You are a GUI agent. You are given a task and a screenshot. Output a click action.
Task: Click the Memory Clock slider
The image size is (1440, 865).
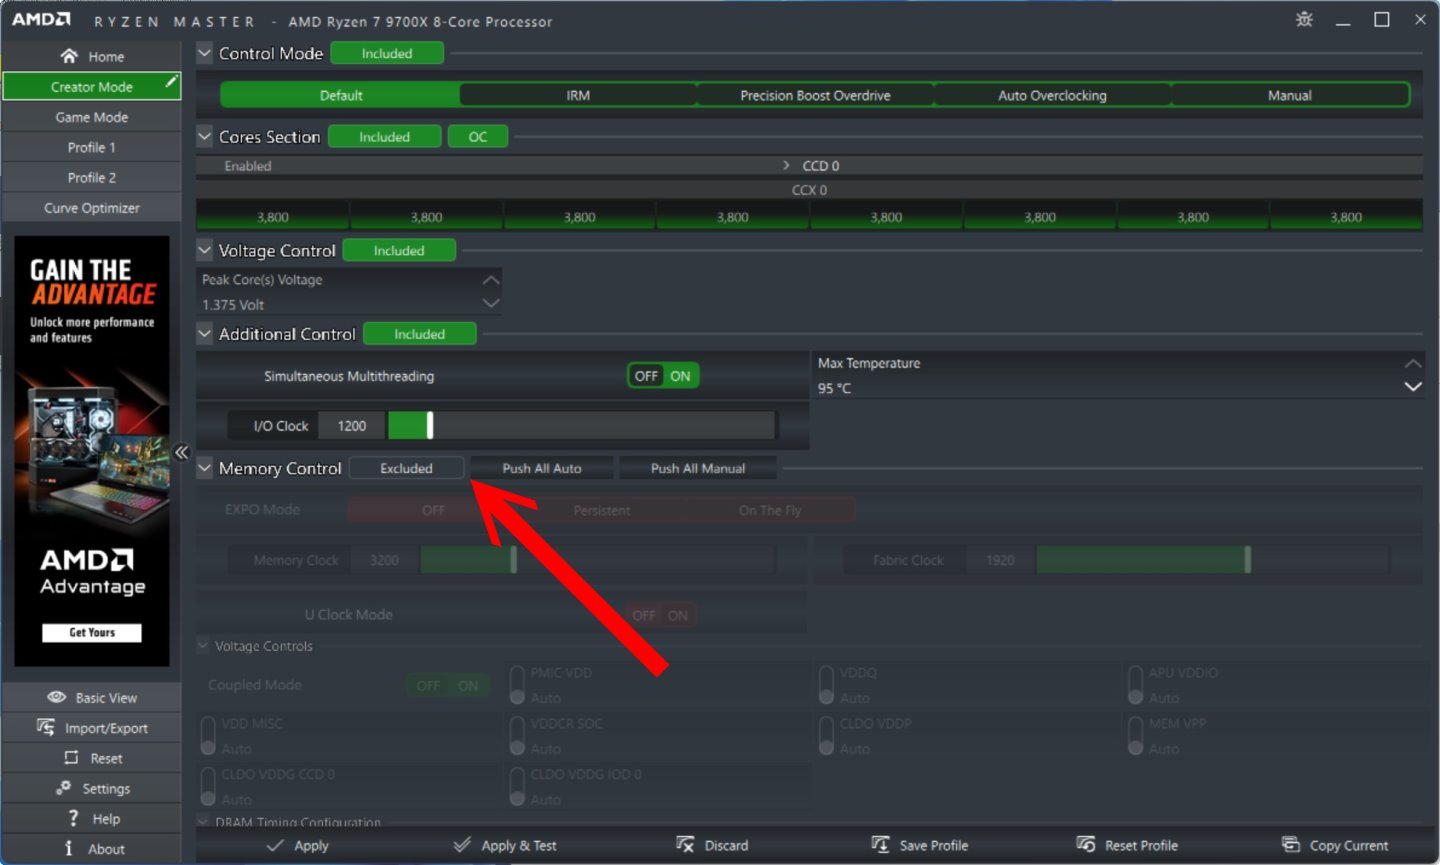597,560
